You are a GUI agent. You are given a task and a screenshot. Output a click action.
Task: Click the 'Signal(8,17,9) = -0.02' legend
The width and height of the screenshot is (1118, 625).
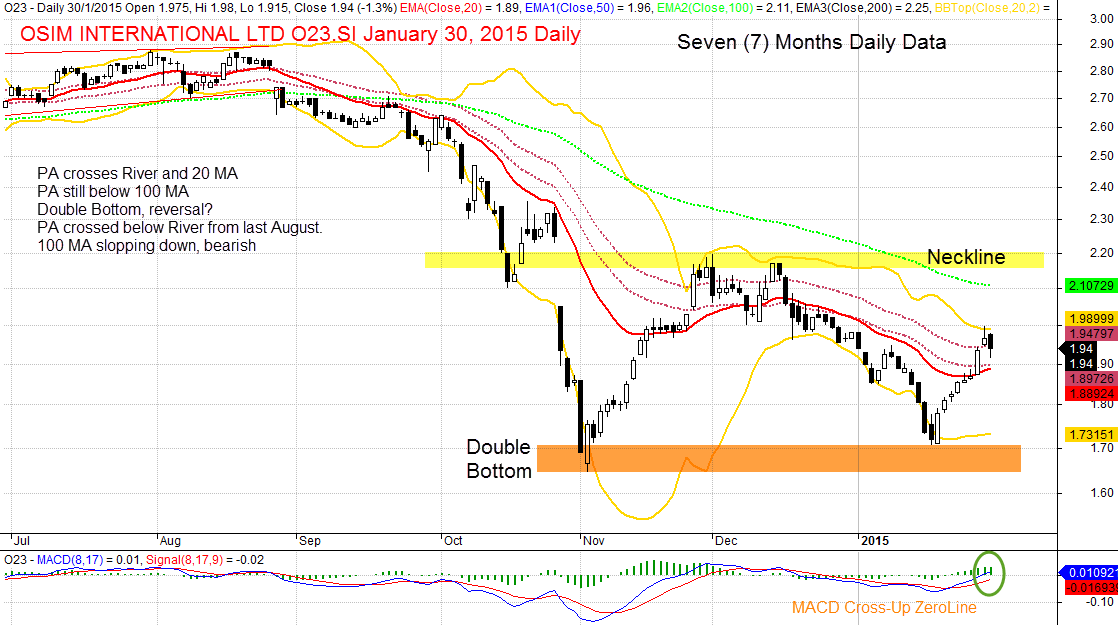(205, 560)
